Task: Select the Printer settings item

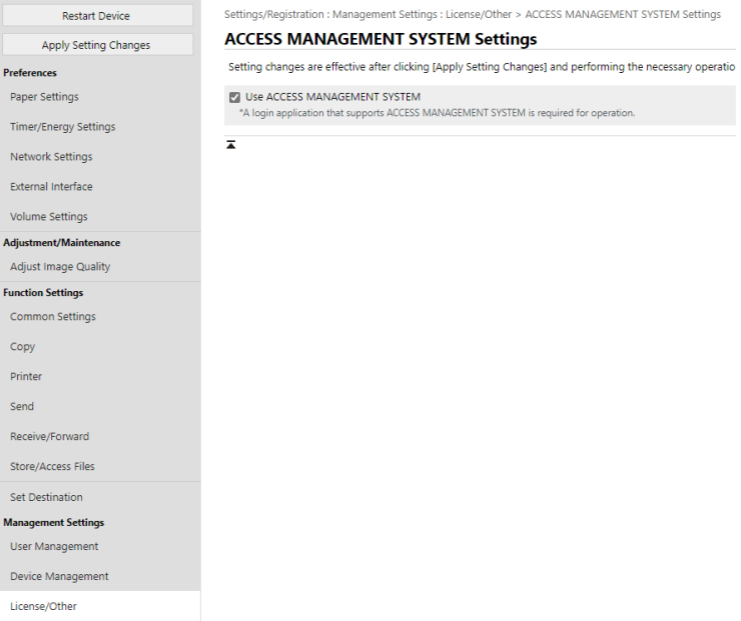Action: coord(26,377)
